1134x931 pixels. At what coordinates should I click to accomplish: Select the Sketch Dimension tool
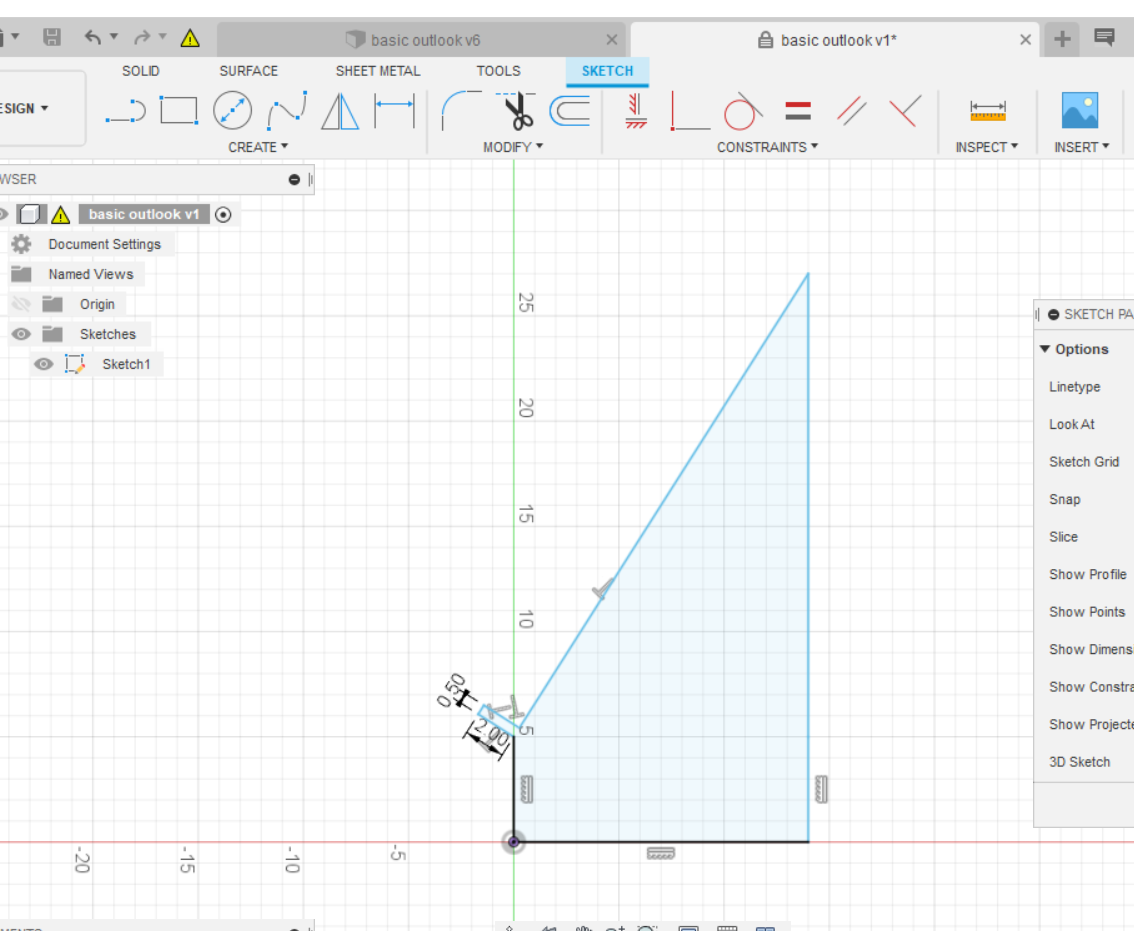(x=394, y=111)
